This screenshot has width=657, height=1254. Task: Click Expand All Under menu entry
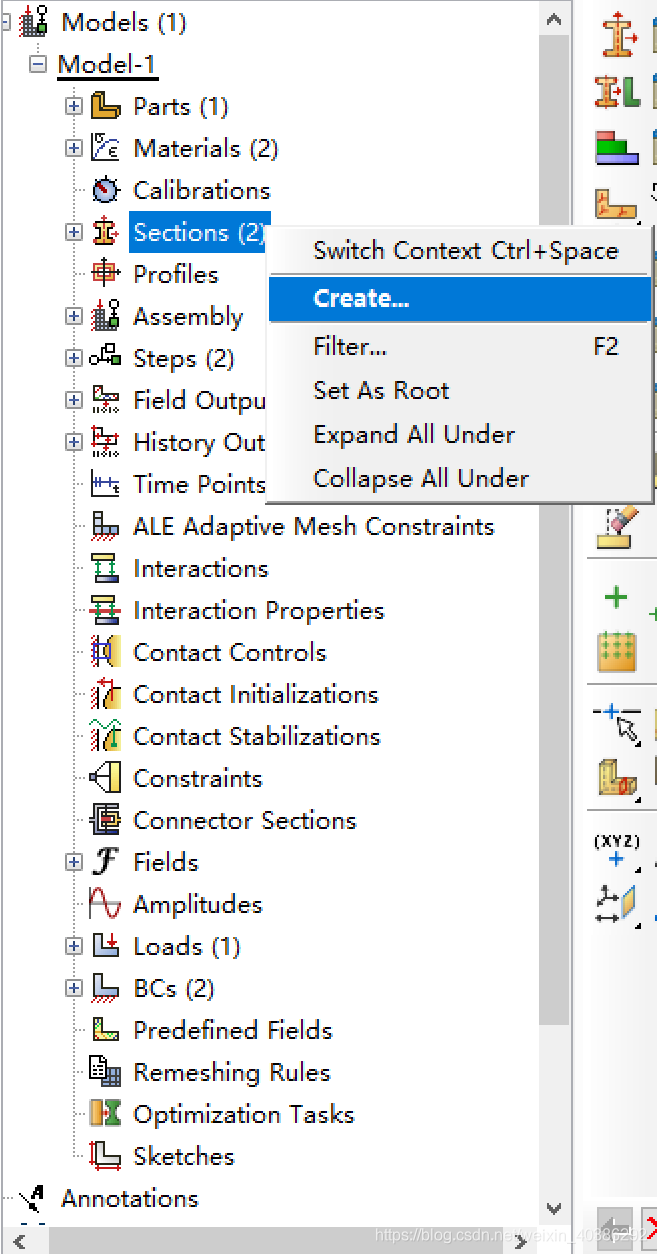tap(414, 435)
